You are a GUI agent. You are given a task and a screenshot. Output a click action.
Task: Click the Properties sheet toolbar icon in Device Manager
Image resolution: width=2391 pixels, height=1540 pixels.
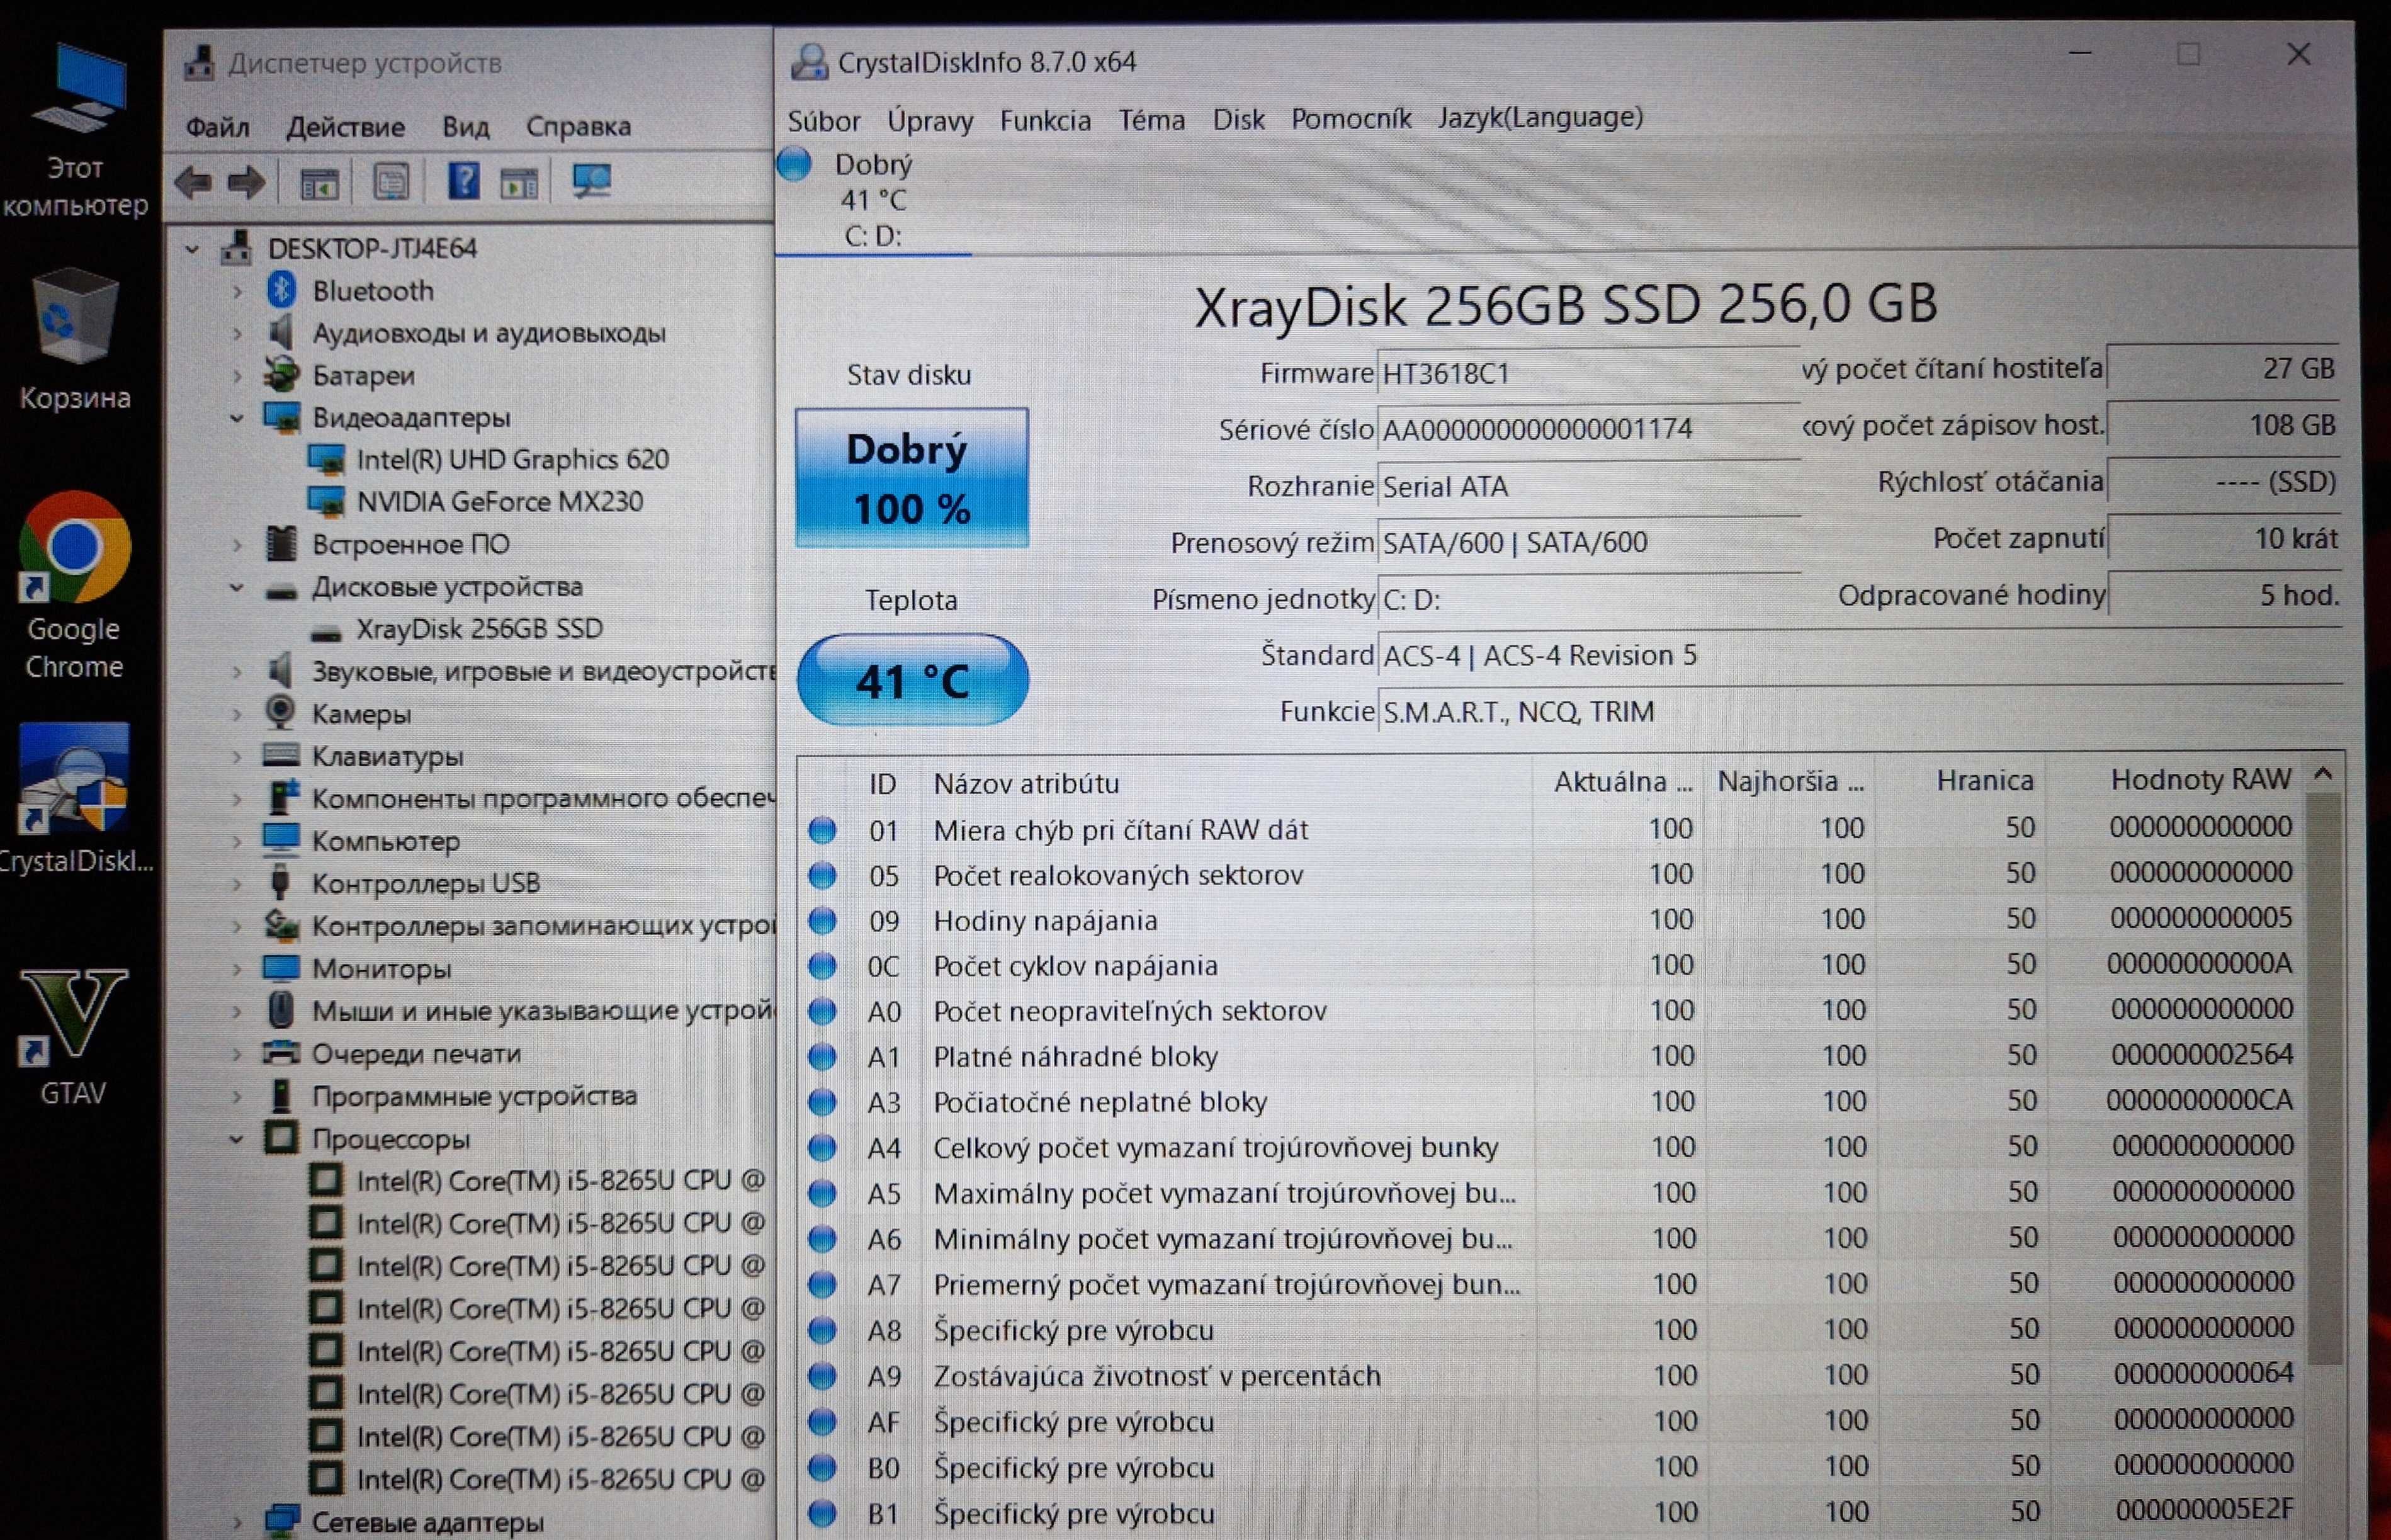coord(391,182)
